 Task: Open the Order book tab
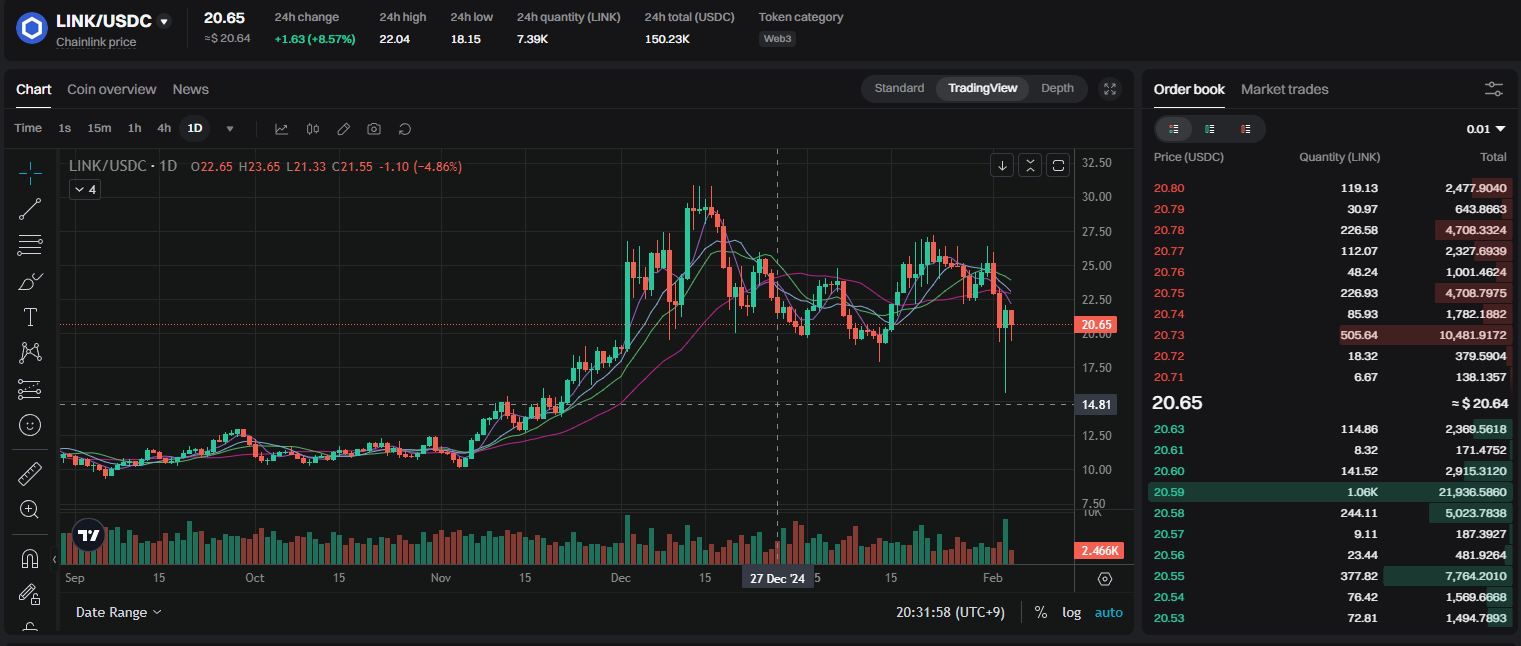1189,89
